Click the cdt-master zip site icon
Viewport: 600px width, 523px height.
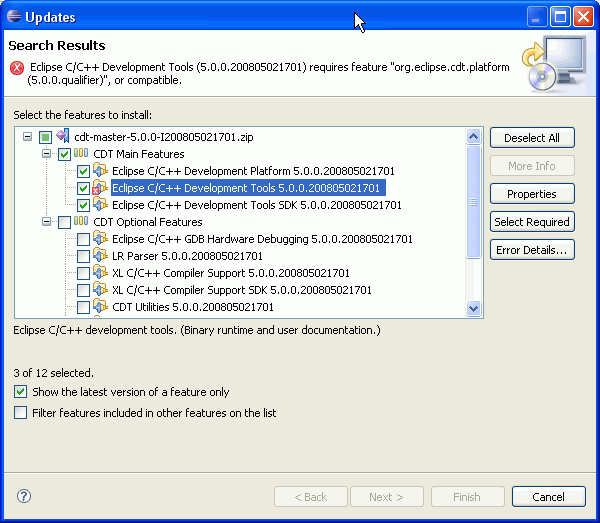[63, 136]
